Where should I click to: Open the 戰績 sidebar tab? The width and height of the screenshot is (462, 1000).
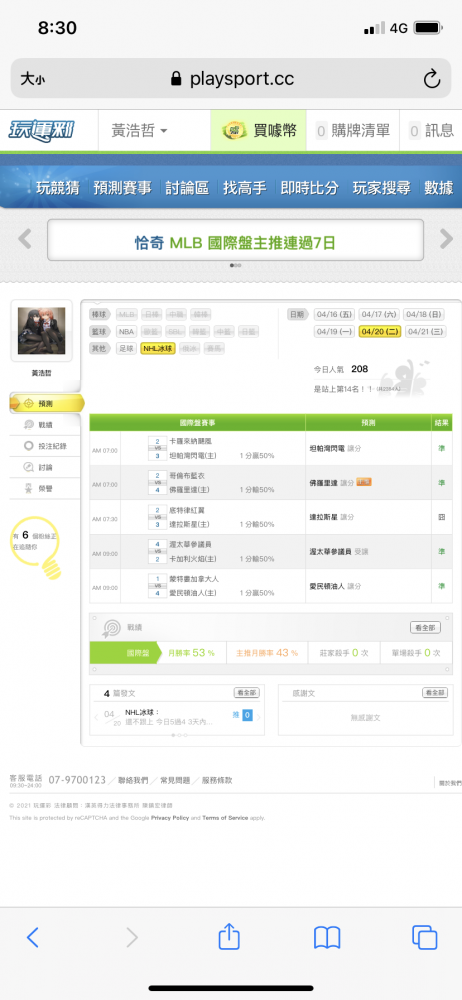click(45, 425)
